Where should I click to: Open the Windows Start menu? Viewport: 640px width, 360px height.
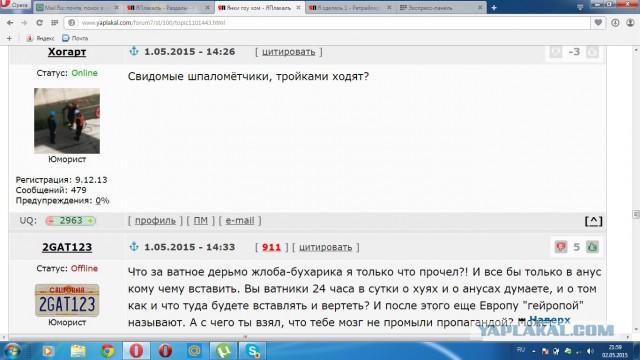pyautogui.click(x=11, y=351)
